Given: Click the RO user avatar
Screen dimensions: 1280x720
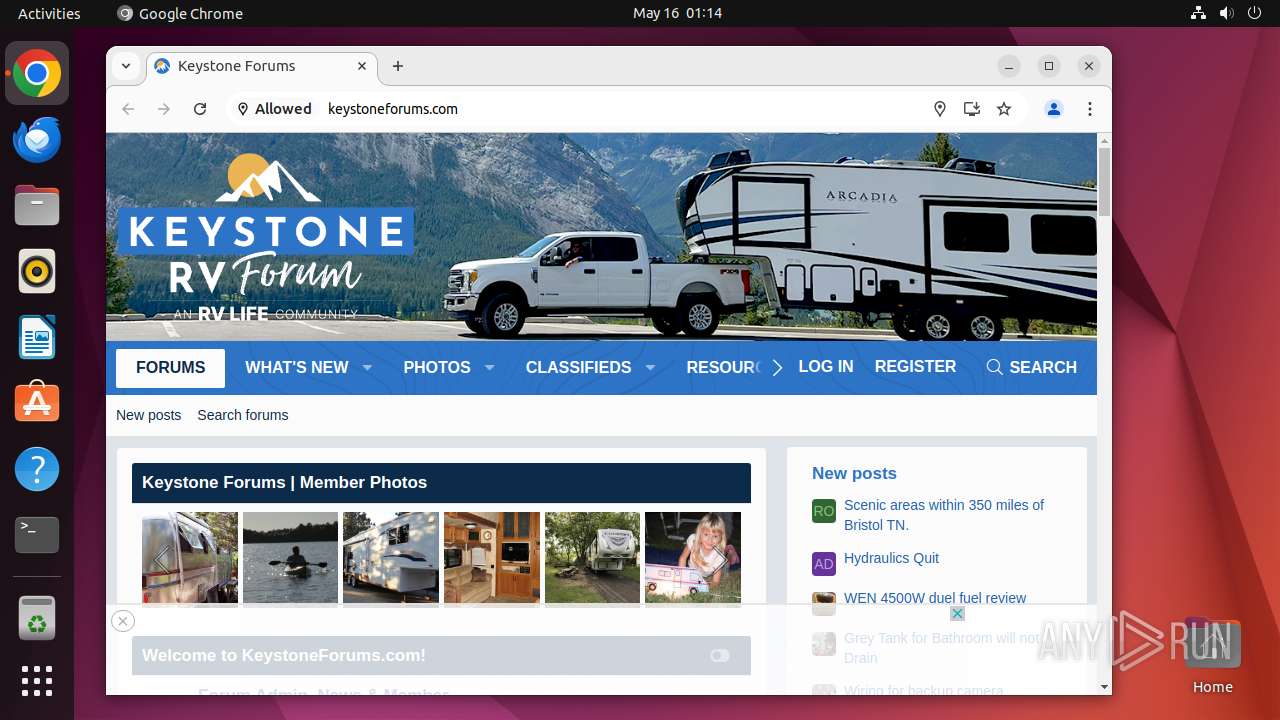Looking at the screenshot, I should [x=824, y=511].
